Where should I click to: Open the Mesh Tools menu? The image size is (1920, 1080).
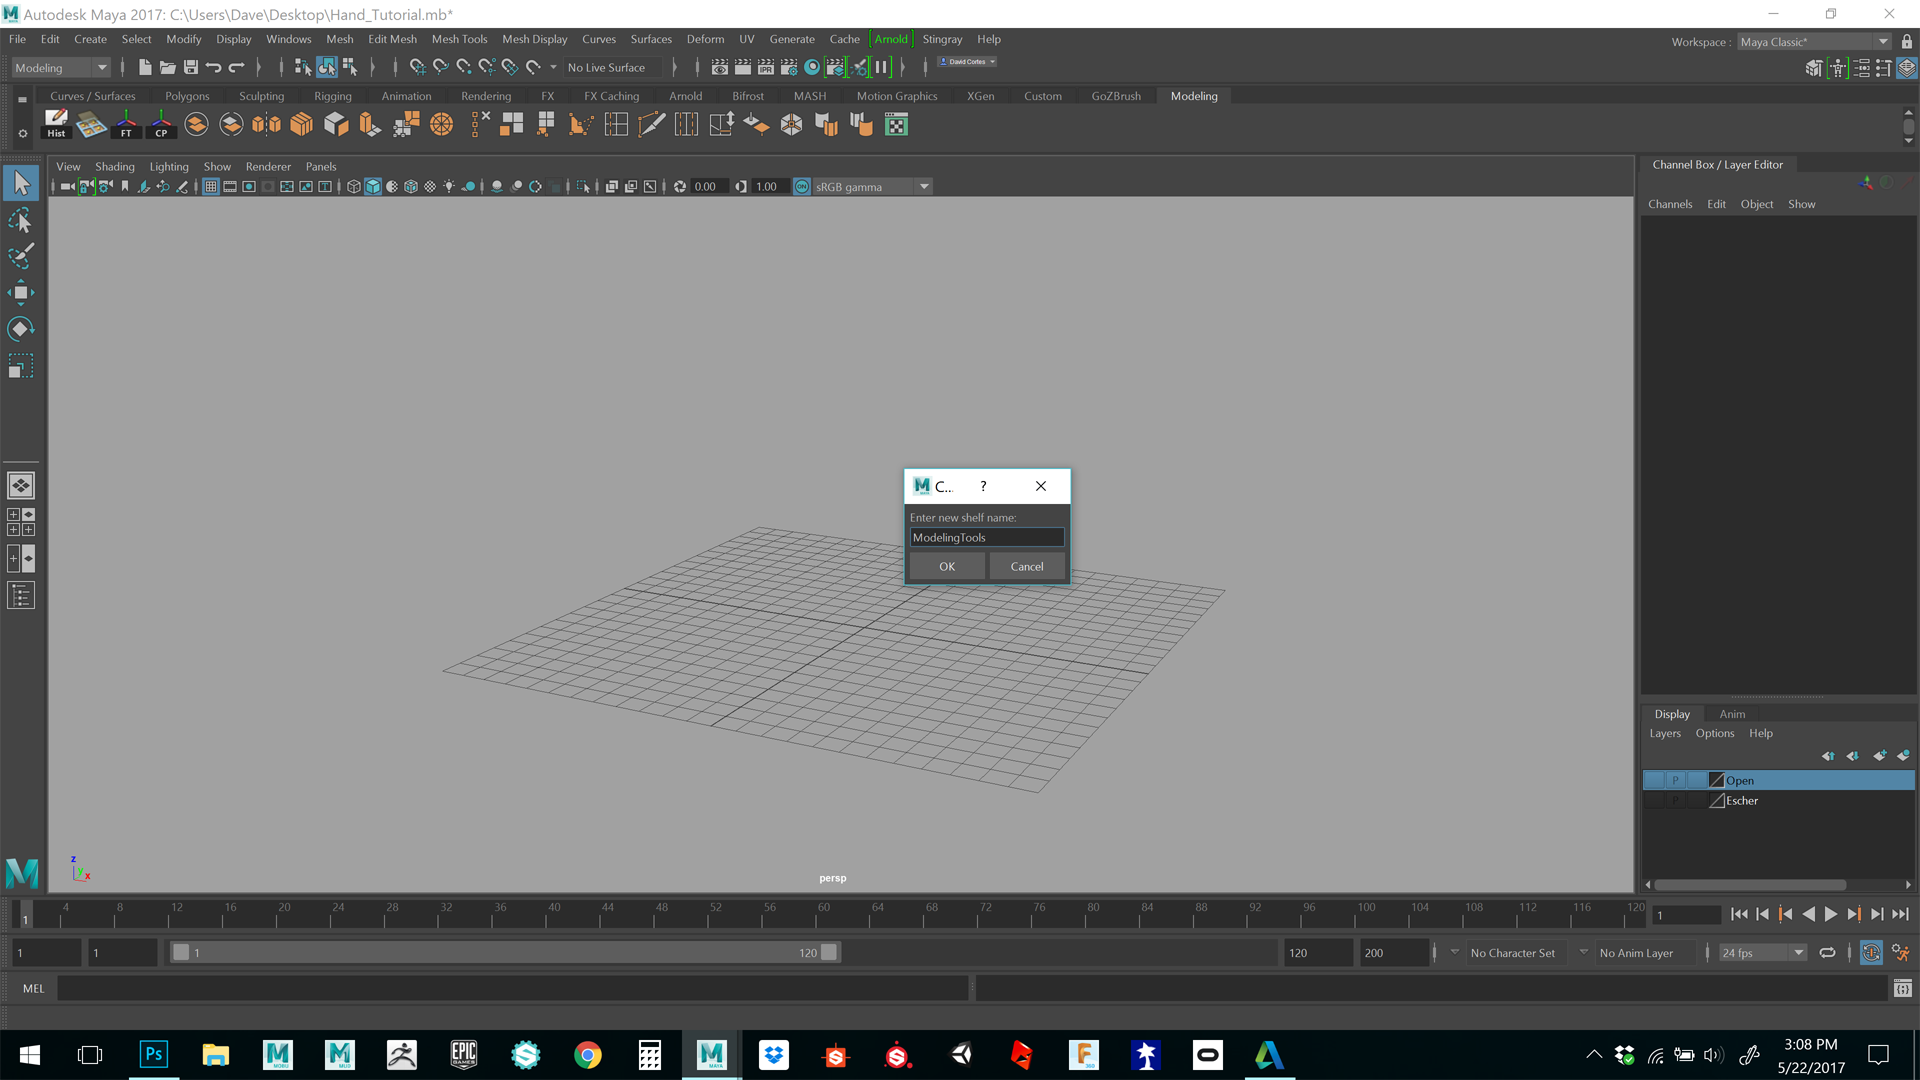[x=459, y=39]
